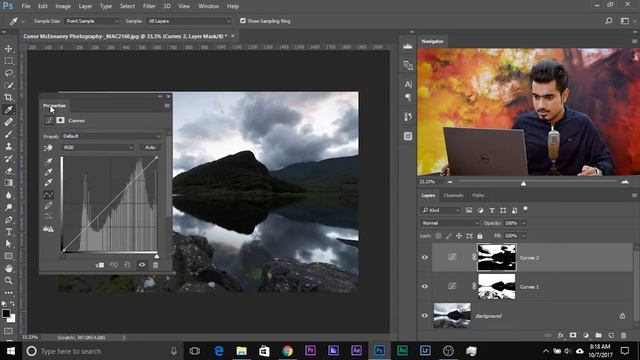
Task: Open the Filter menu
Action: (x=149, y=6)
